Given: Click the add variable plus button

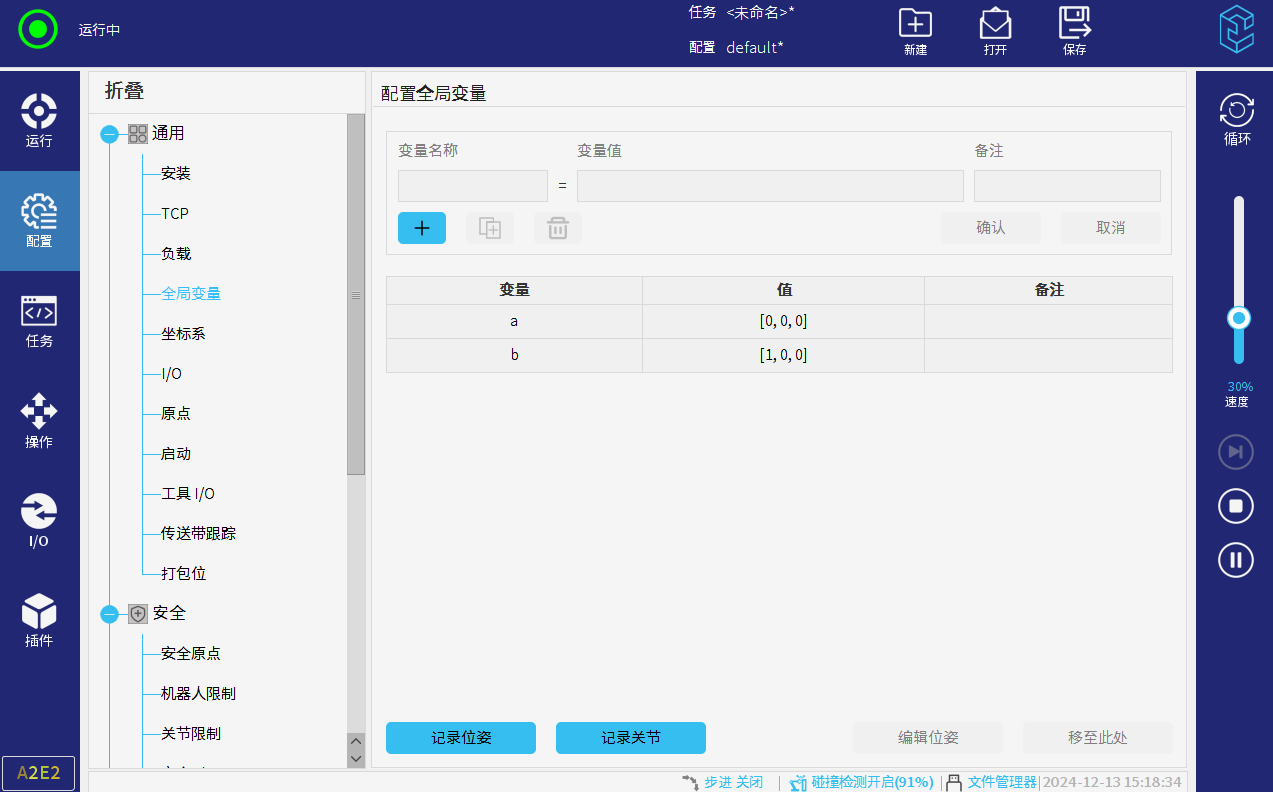Looking at the screenshot, I should pos(422,228).
